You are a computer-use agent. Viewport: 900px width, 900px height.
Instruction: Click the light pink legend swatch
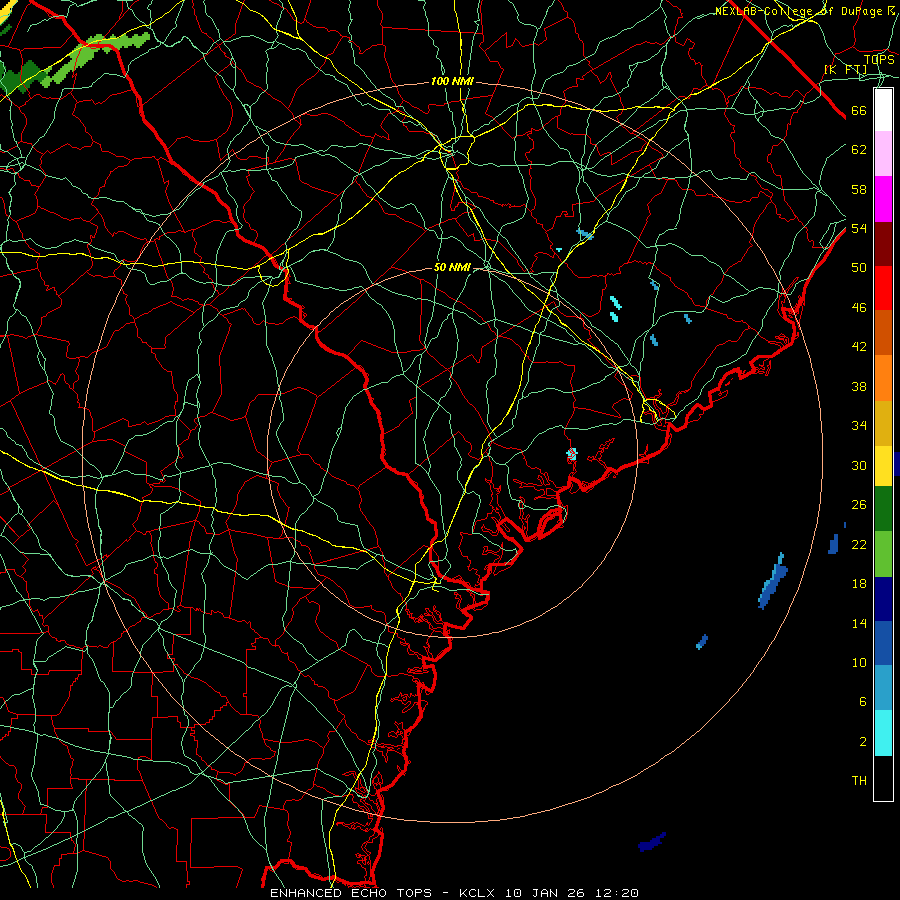(x=883, y=154)
